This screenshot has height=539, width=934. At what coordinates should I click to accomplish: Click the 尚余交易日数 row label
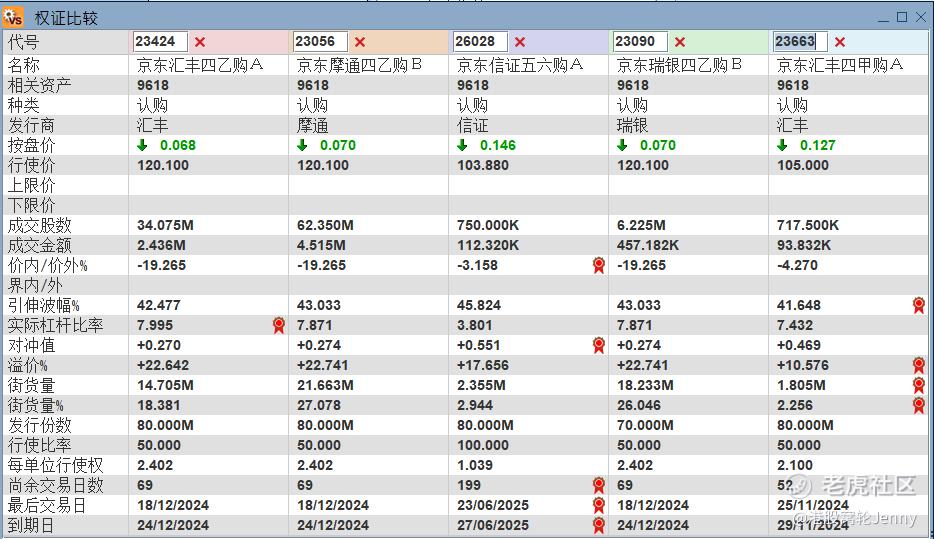coord(55,485)
